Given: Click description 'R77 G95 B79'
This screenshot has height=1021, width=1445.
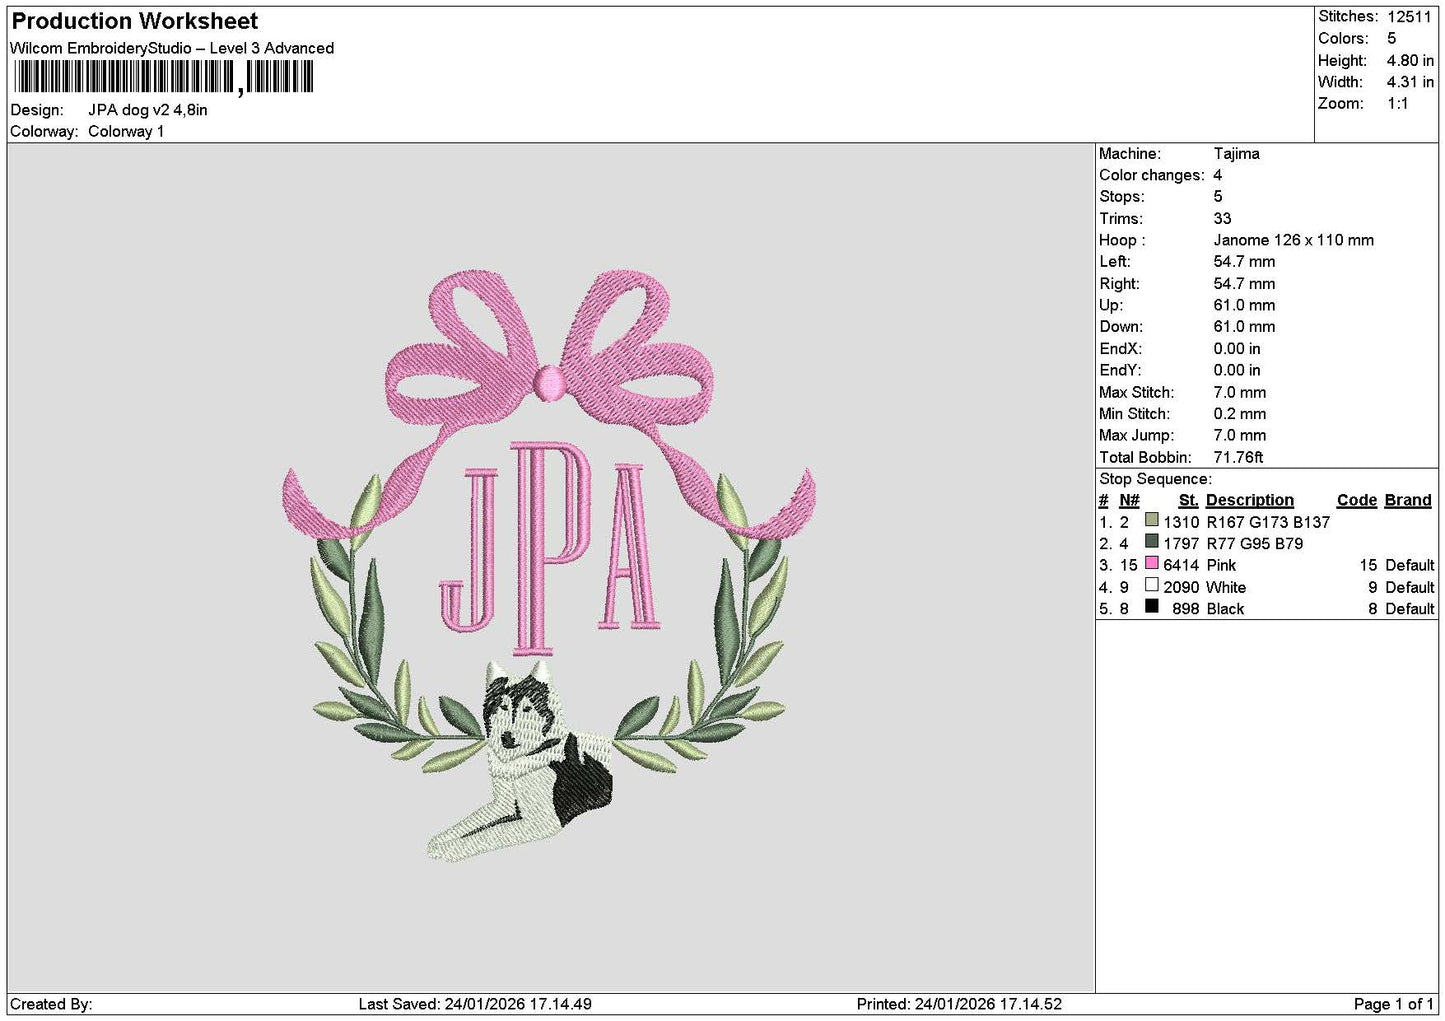Looking at the screenshot, I should [x=1254, y=544].
